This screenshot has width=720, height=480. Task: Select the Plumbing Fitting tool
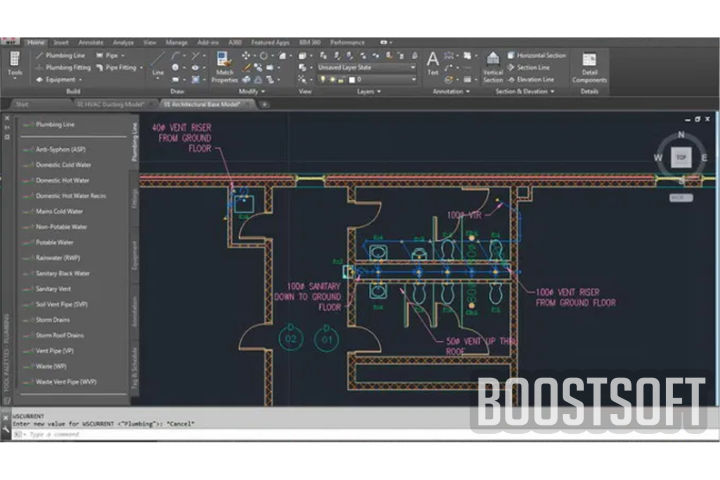pyautogui.click(x=68, y=67)
